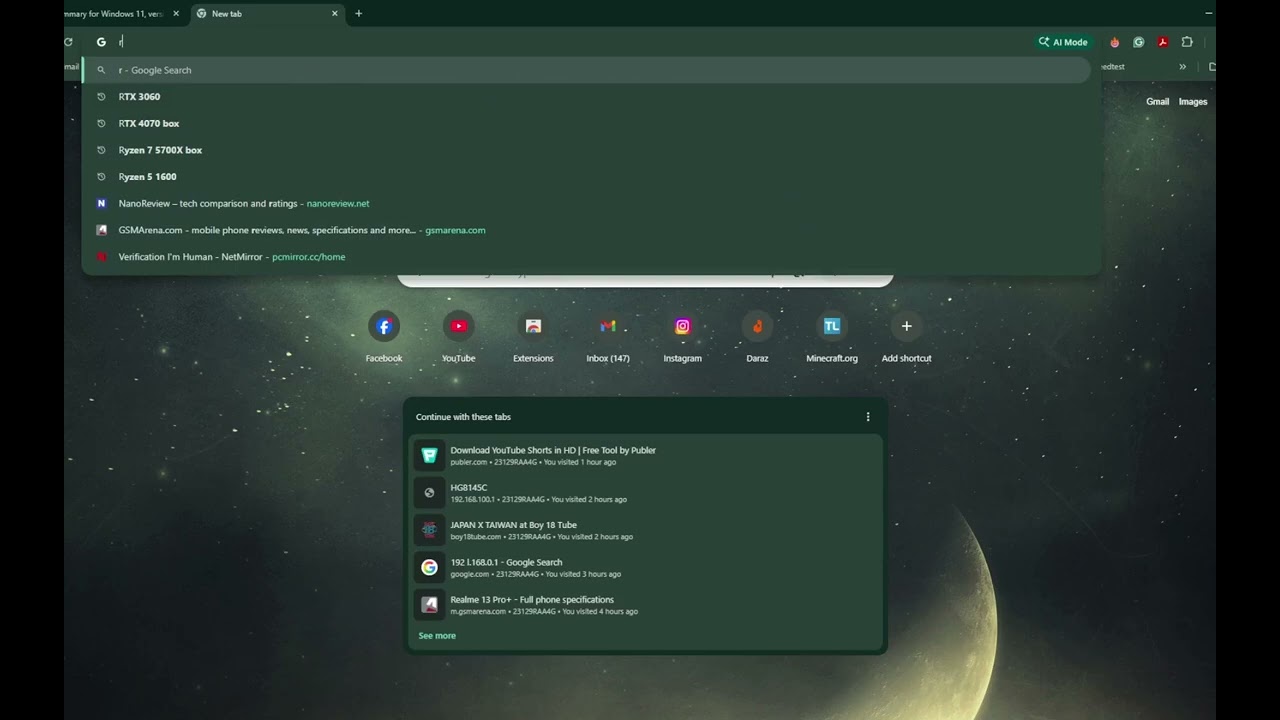Click the NanoReview favicon in suggestions

coord(101,203)
